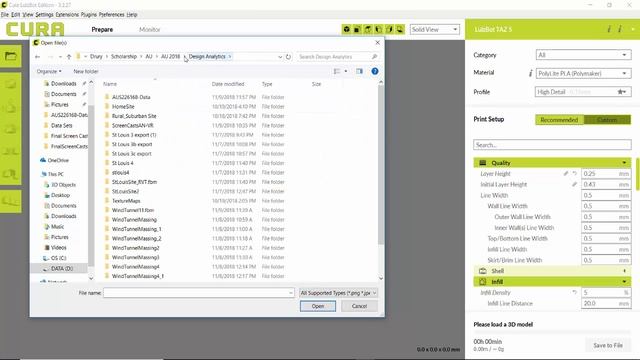640x360 pixels.
Task: Click the File name input field
Action: [x=198, y=293]
